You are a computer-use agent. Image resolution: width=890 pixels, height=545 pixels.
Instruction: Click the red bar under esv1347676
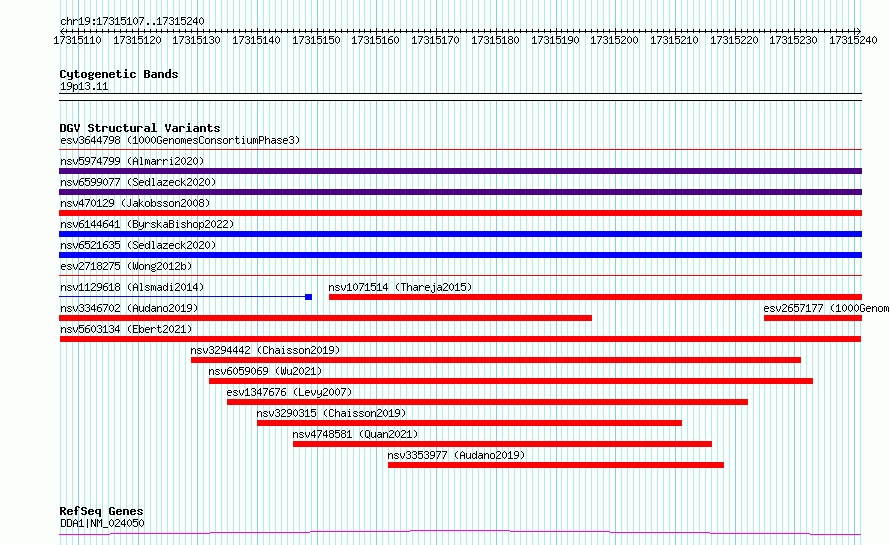click(488, 402)
